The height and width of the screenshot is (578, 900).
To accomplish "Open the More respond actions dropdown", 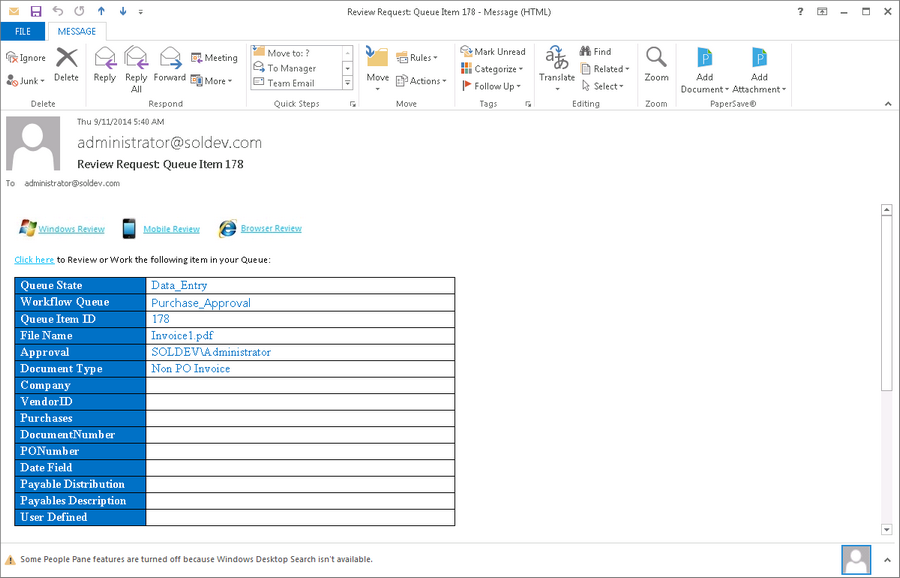I will pos(211,81).
